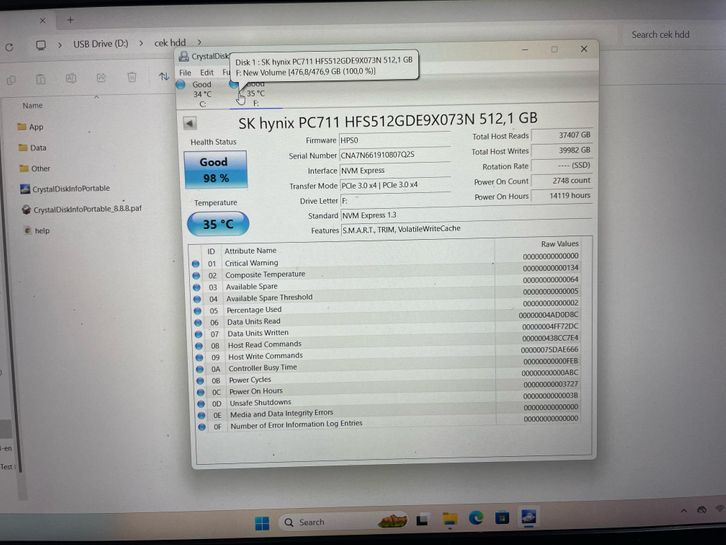Image resolution: width=726 pixels, height=545 pixels.
Task: Click the status dot beside Unsafe Shutdowns
Action: 201,404
